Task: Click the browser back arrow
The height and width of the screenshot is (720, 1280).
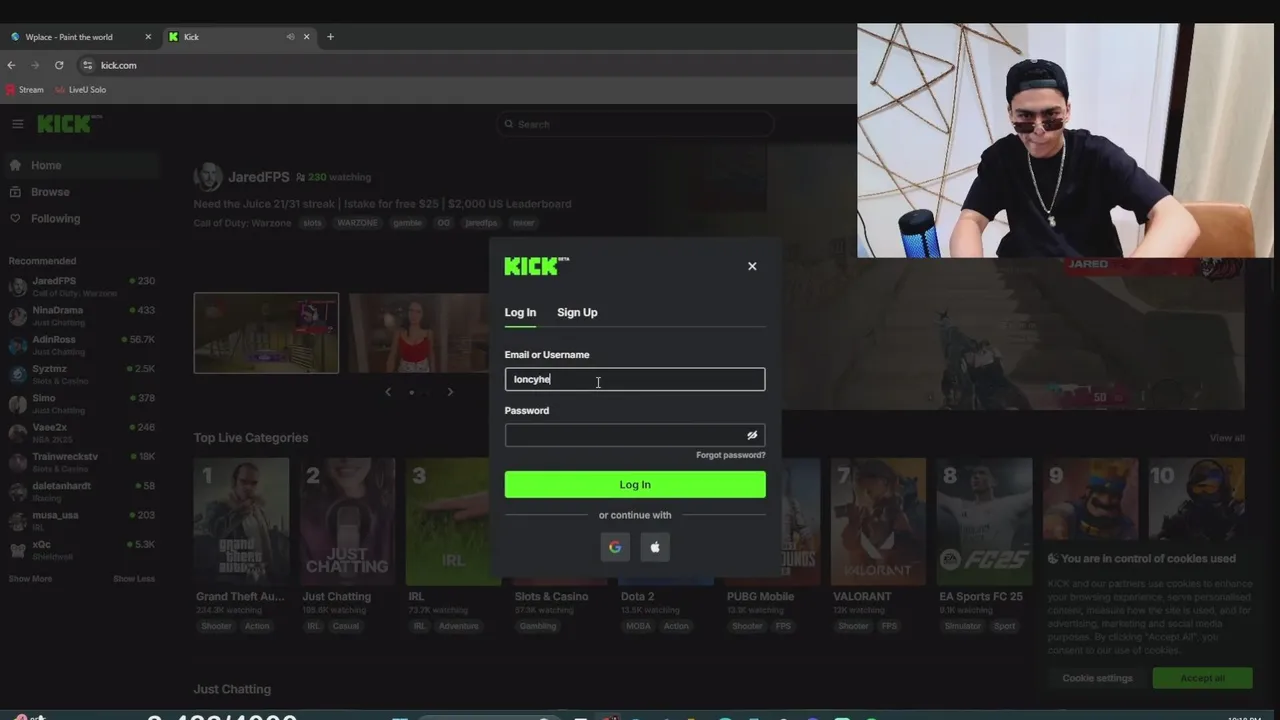Action: [x=12, y=65]
